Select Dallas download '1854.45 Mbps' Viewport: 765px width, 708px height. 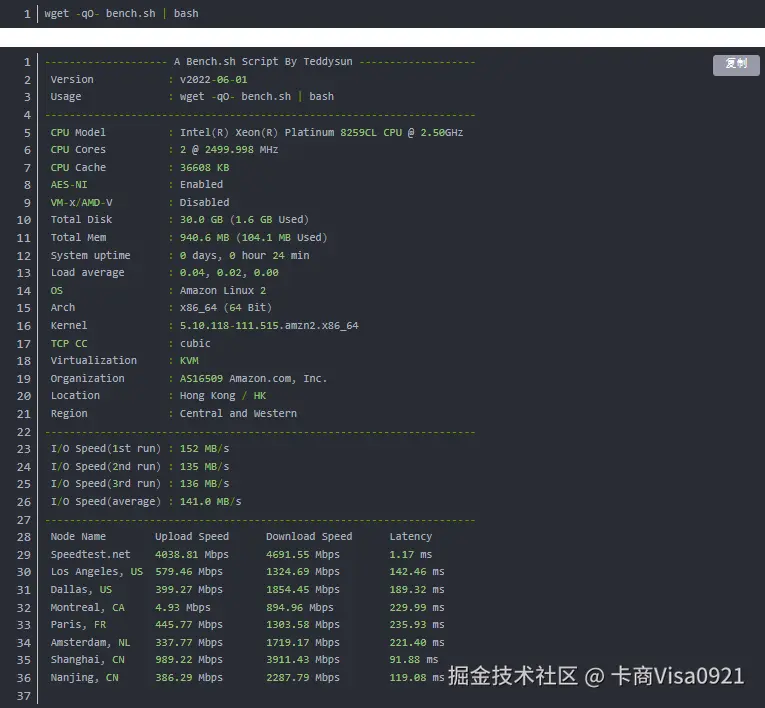click(x=303, y=590)
